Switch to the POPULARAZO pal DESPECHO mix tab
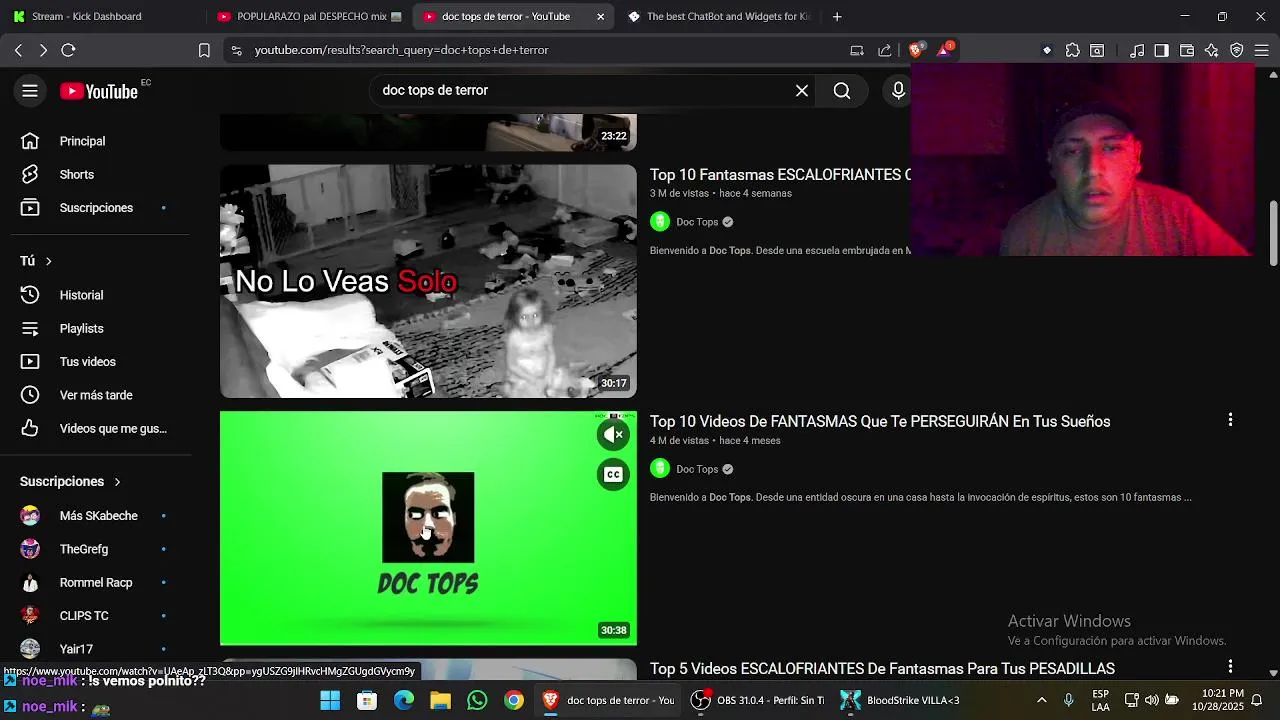Image resolution: width=1280 pixels, height=720 pixels. (309, 16)
